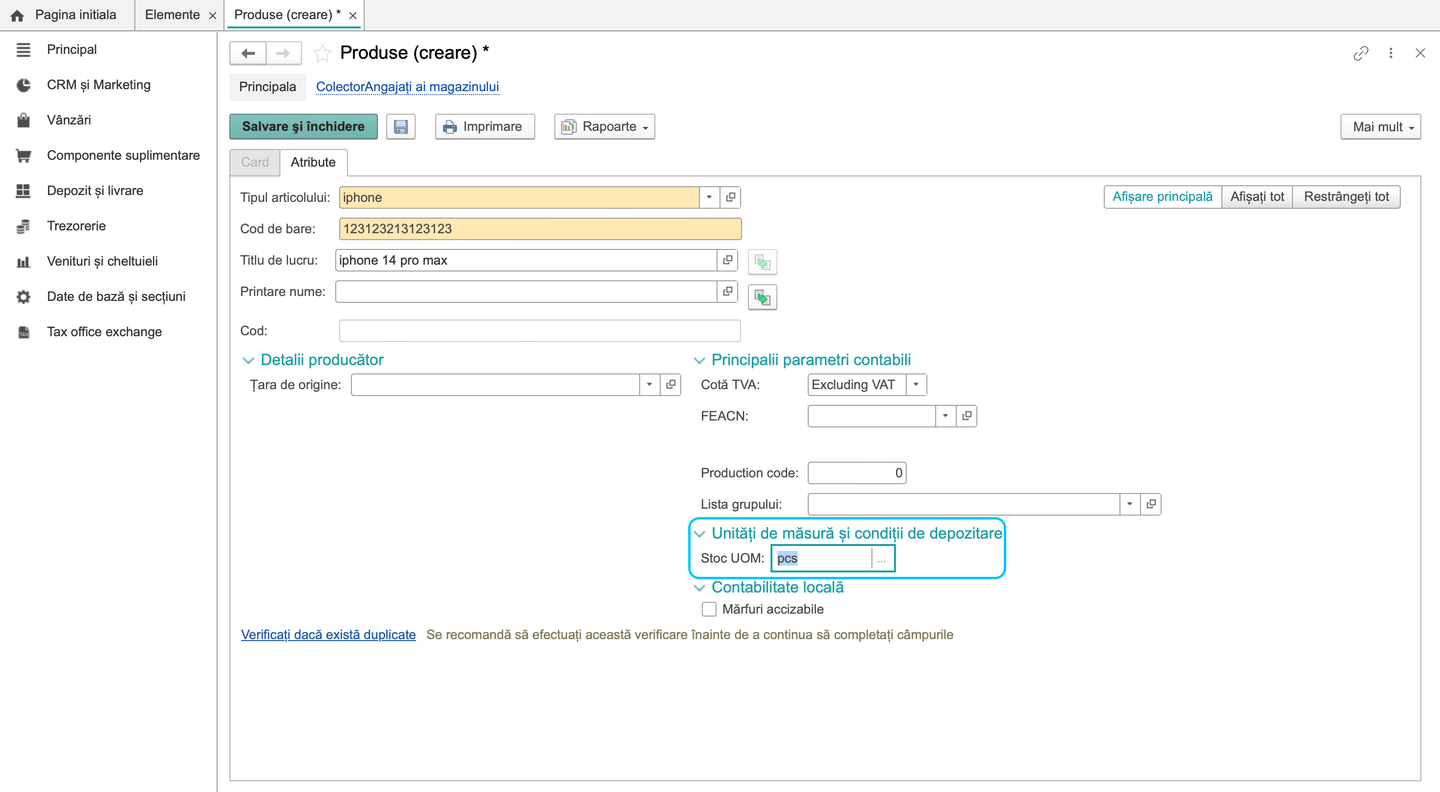Image resolution: width=1440 pixels, height=792 pixels.
Task: Click the home icon beside Pagina initiala
Action: (x=17, y=16)
